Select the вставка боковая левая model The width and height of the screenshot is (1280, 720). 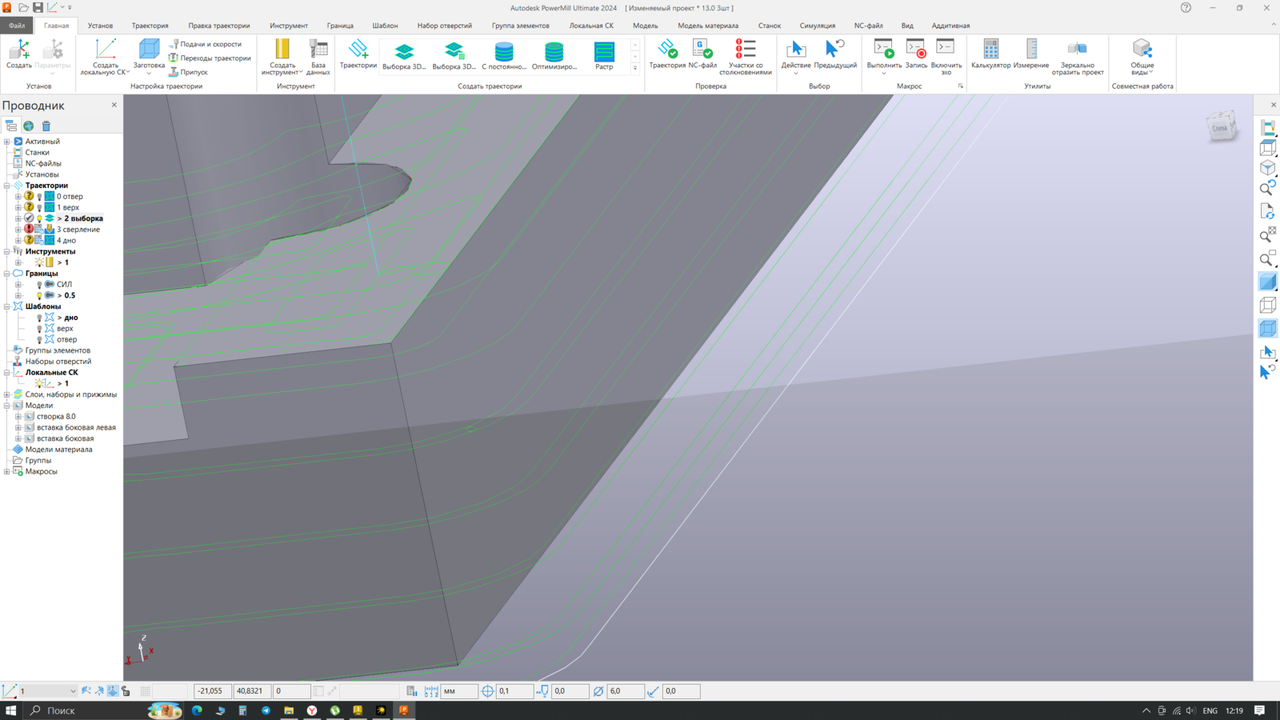click(x=76, y=428)
